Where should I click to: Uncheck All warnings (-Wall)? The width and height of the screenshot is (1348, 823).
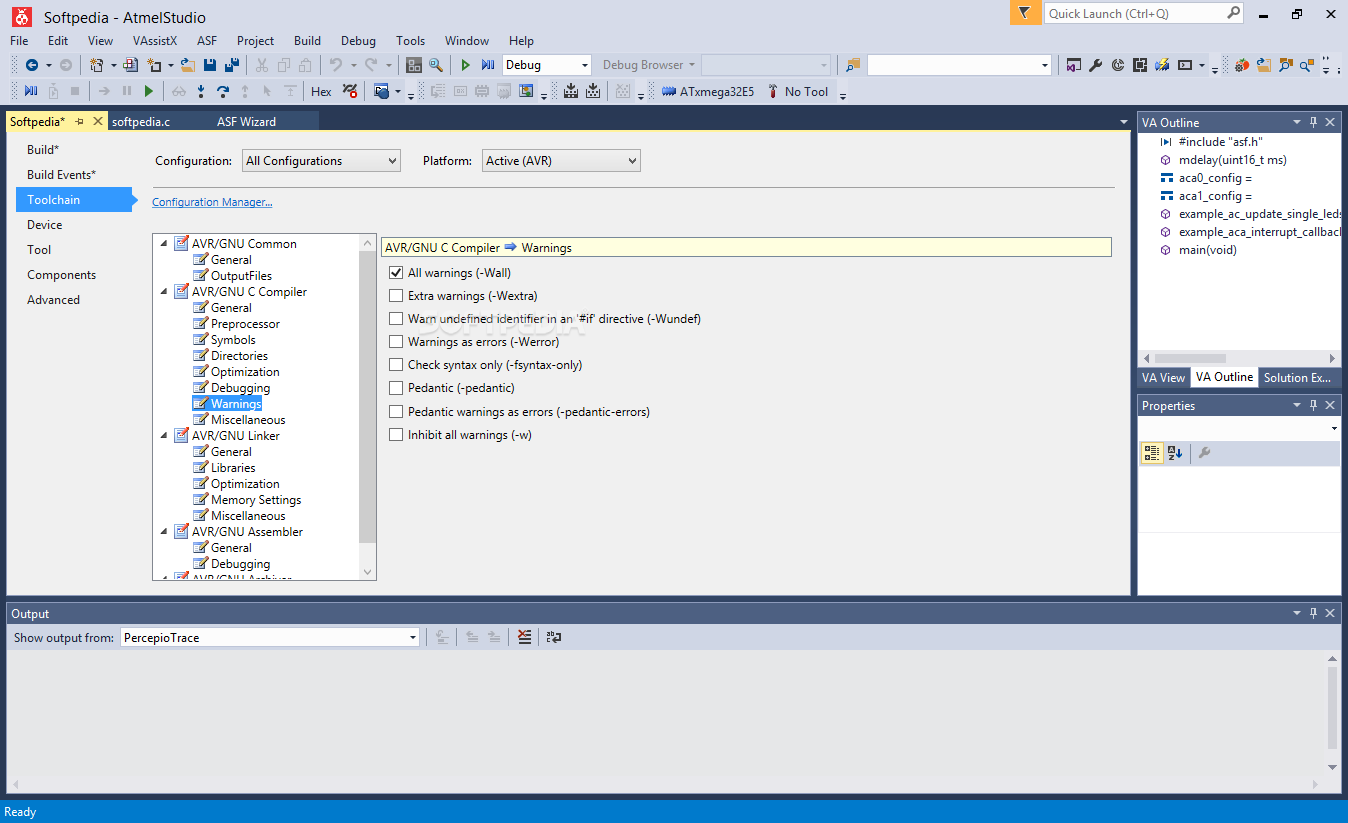(x=396, y=273)
